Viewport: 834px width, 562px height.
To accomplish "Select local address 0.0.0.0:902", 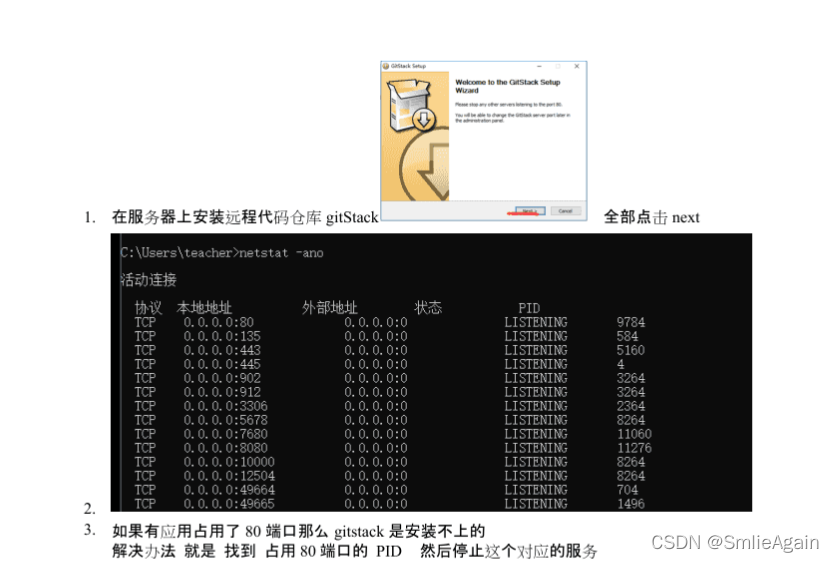I will click(222, 378).
